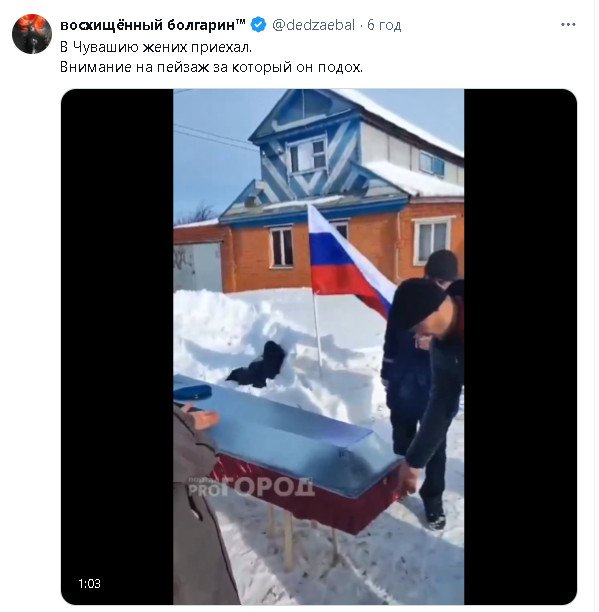Open the display name восхищённый болгарин

[148, 25]
